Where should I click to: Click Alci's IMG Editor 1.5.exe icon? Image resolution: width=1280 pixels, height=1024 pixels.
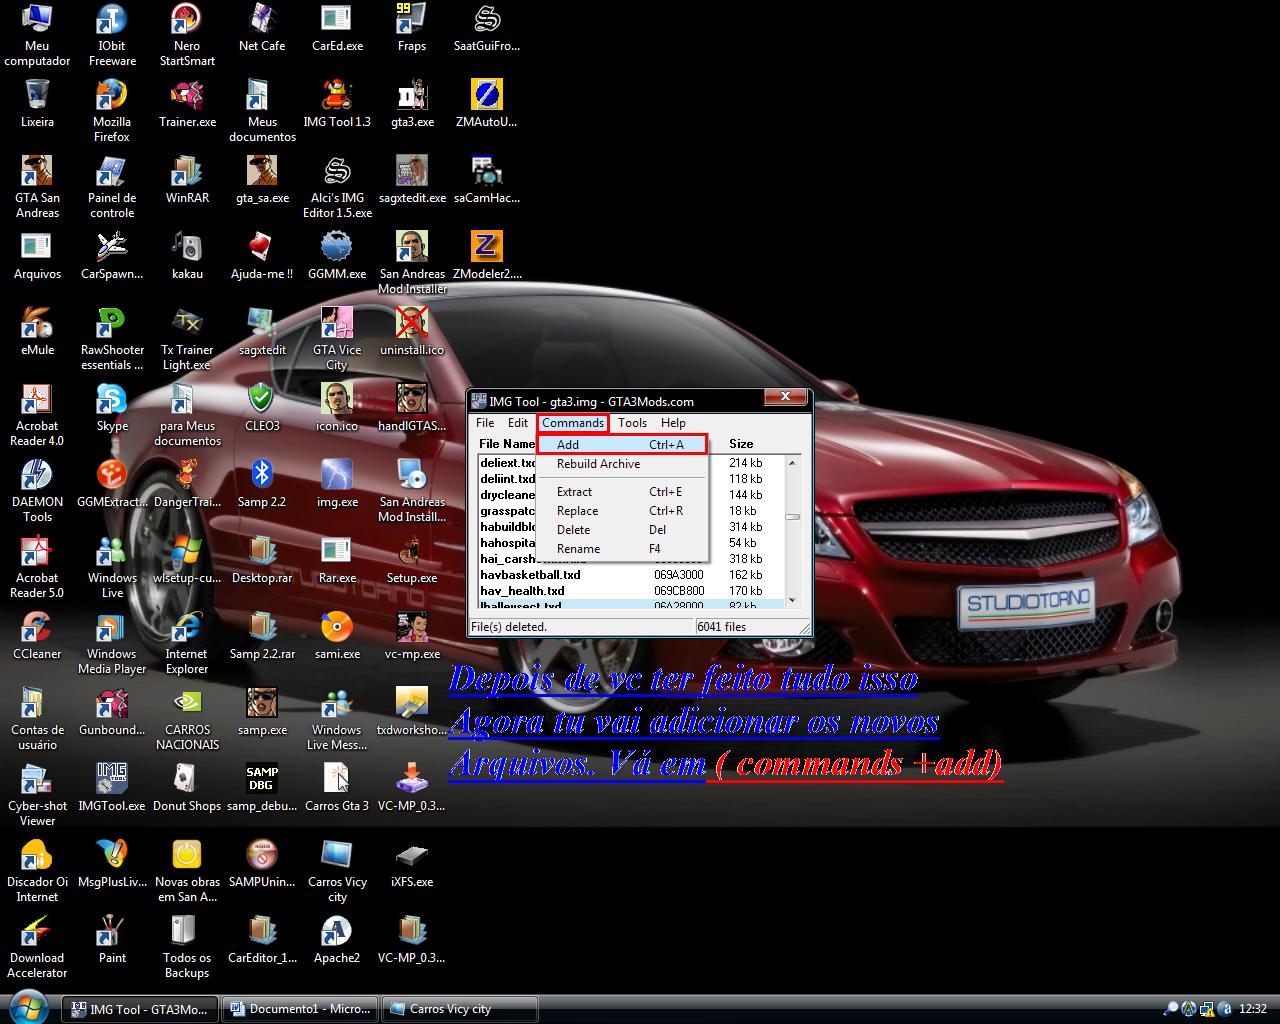(x=337, y=187)
